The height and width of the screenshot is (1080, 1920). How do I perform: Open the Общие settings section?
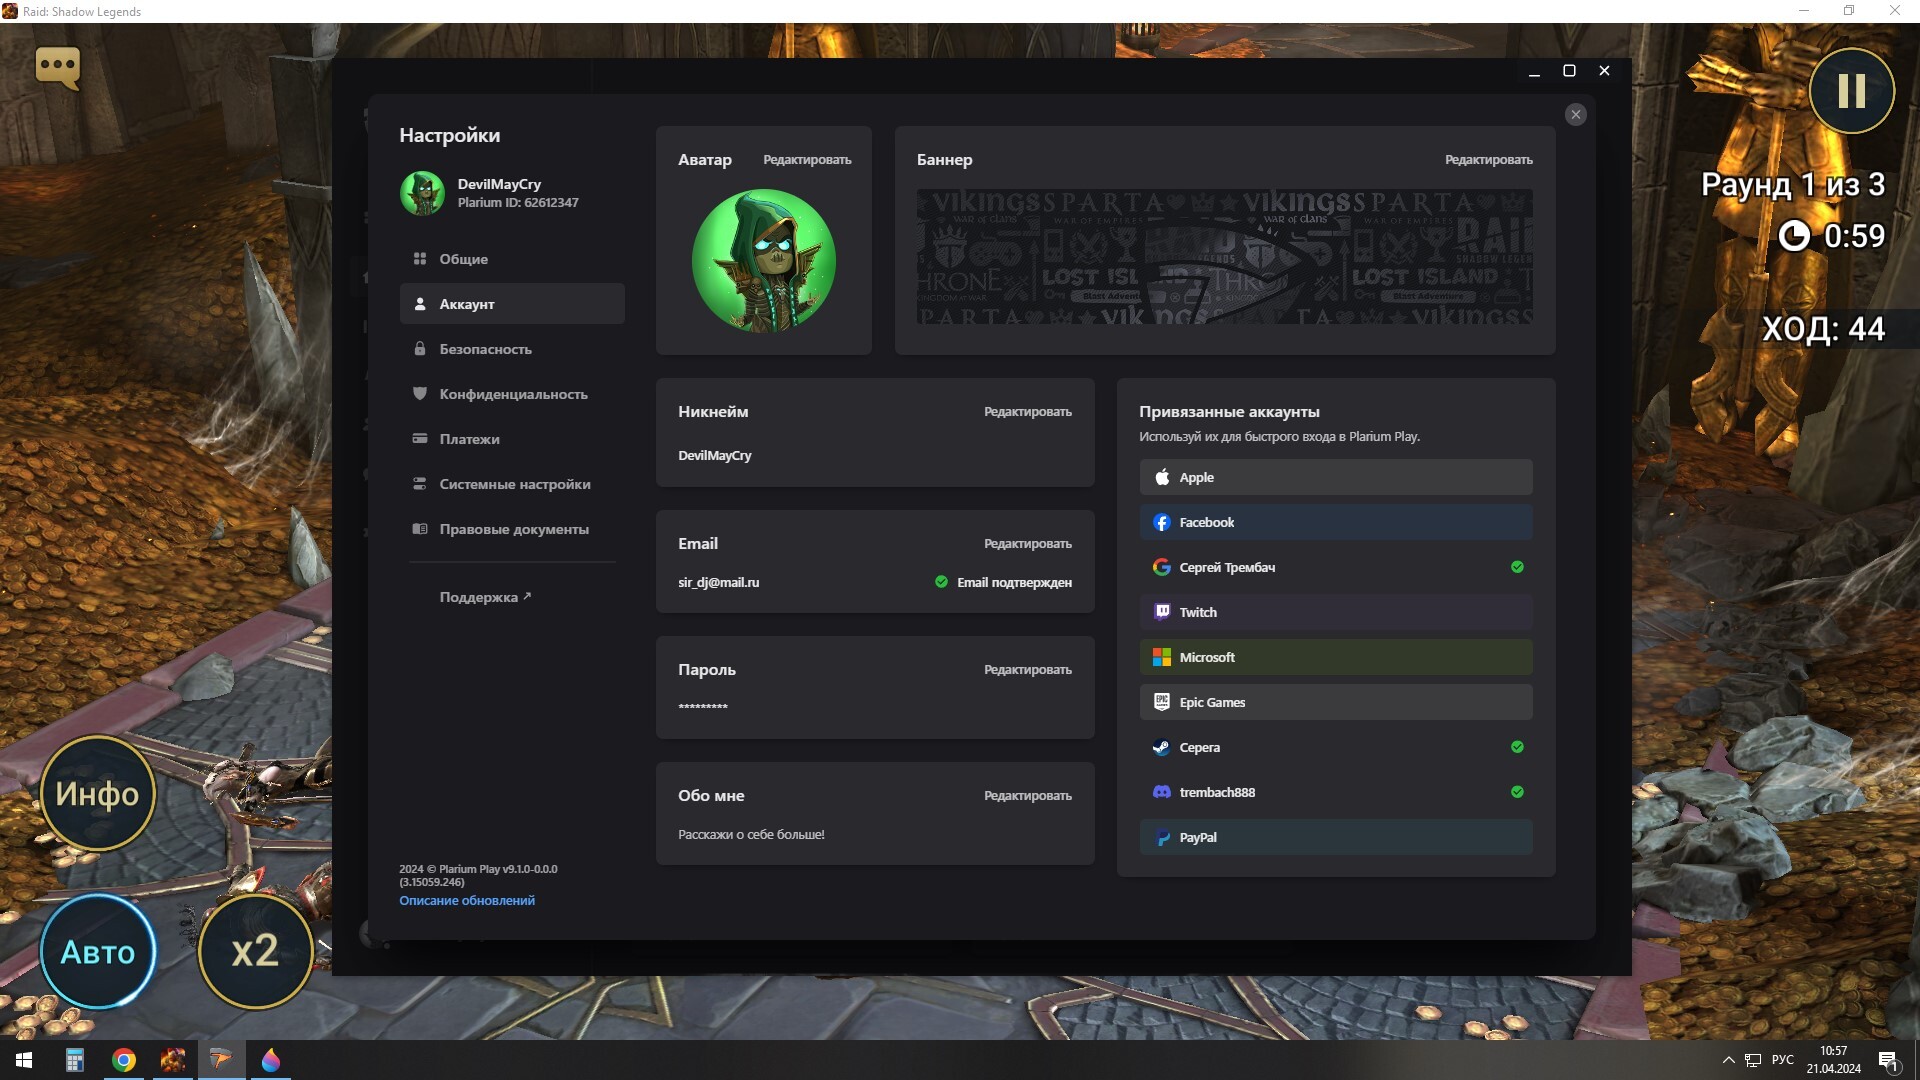click(x=512, y=259)
